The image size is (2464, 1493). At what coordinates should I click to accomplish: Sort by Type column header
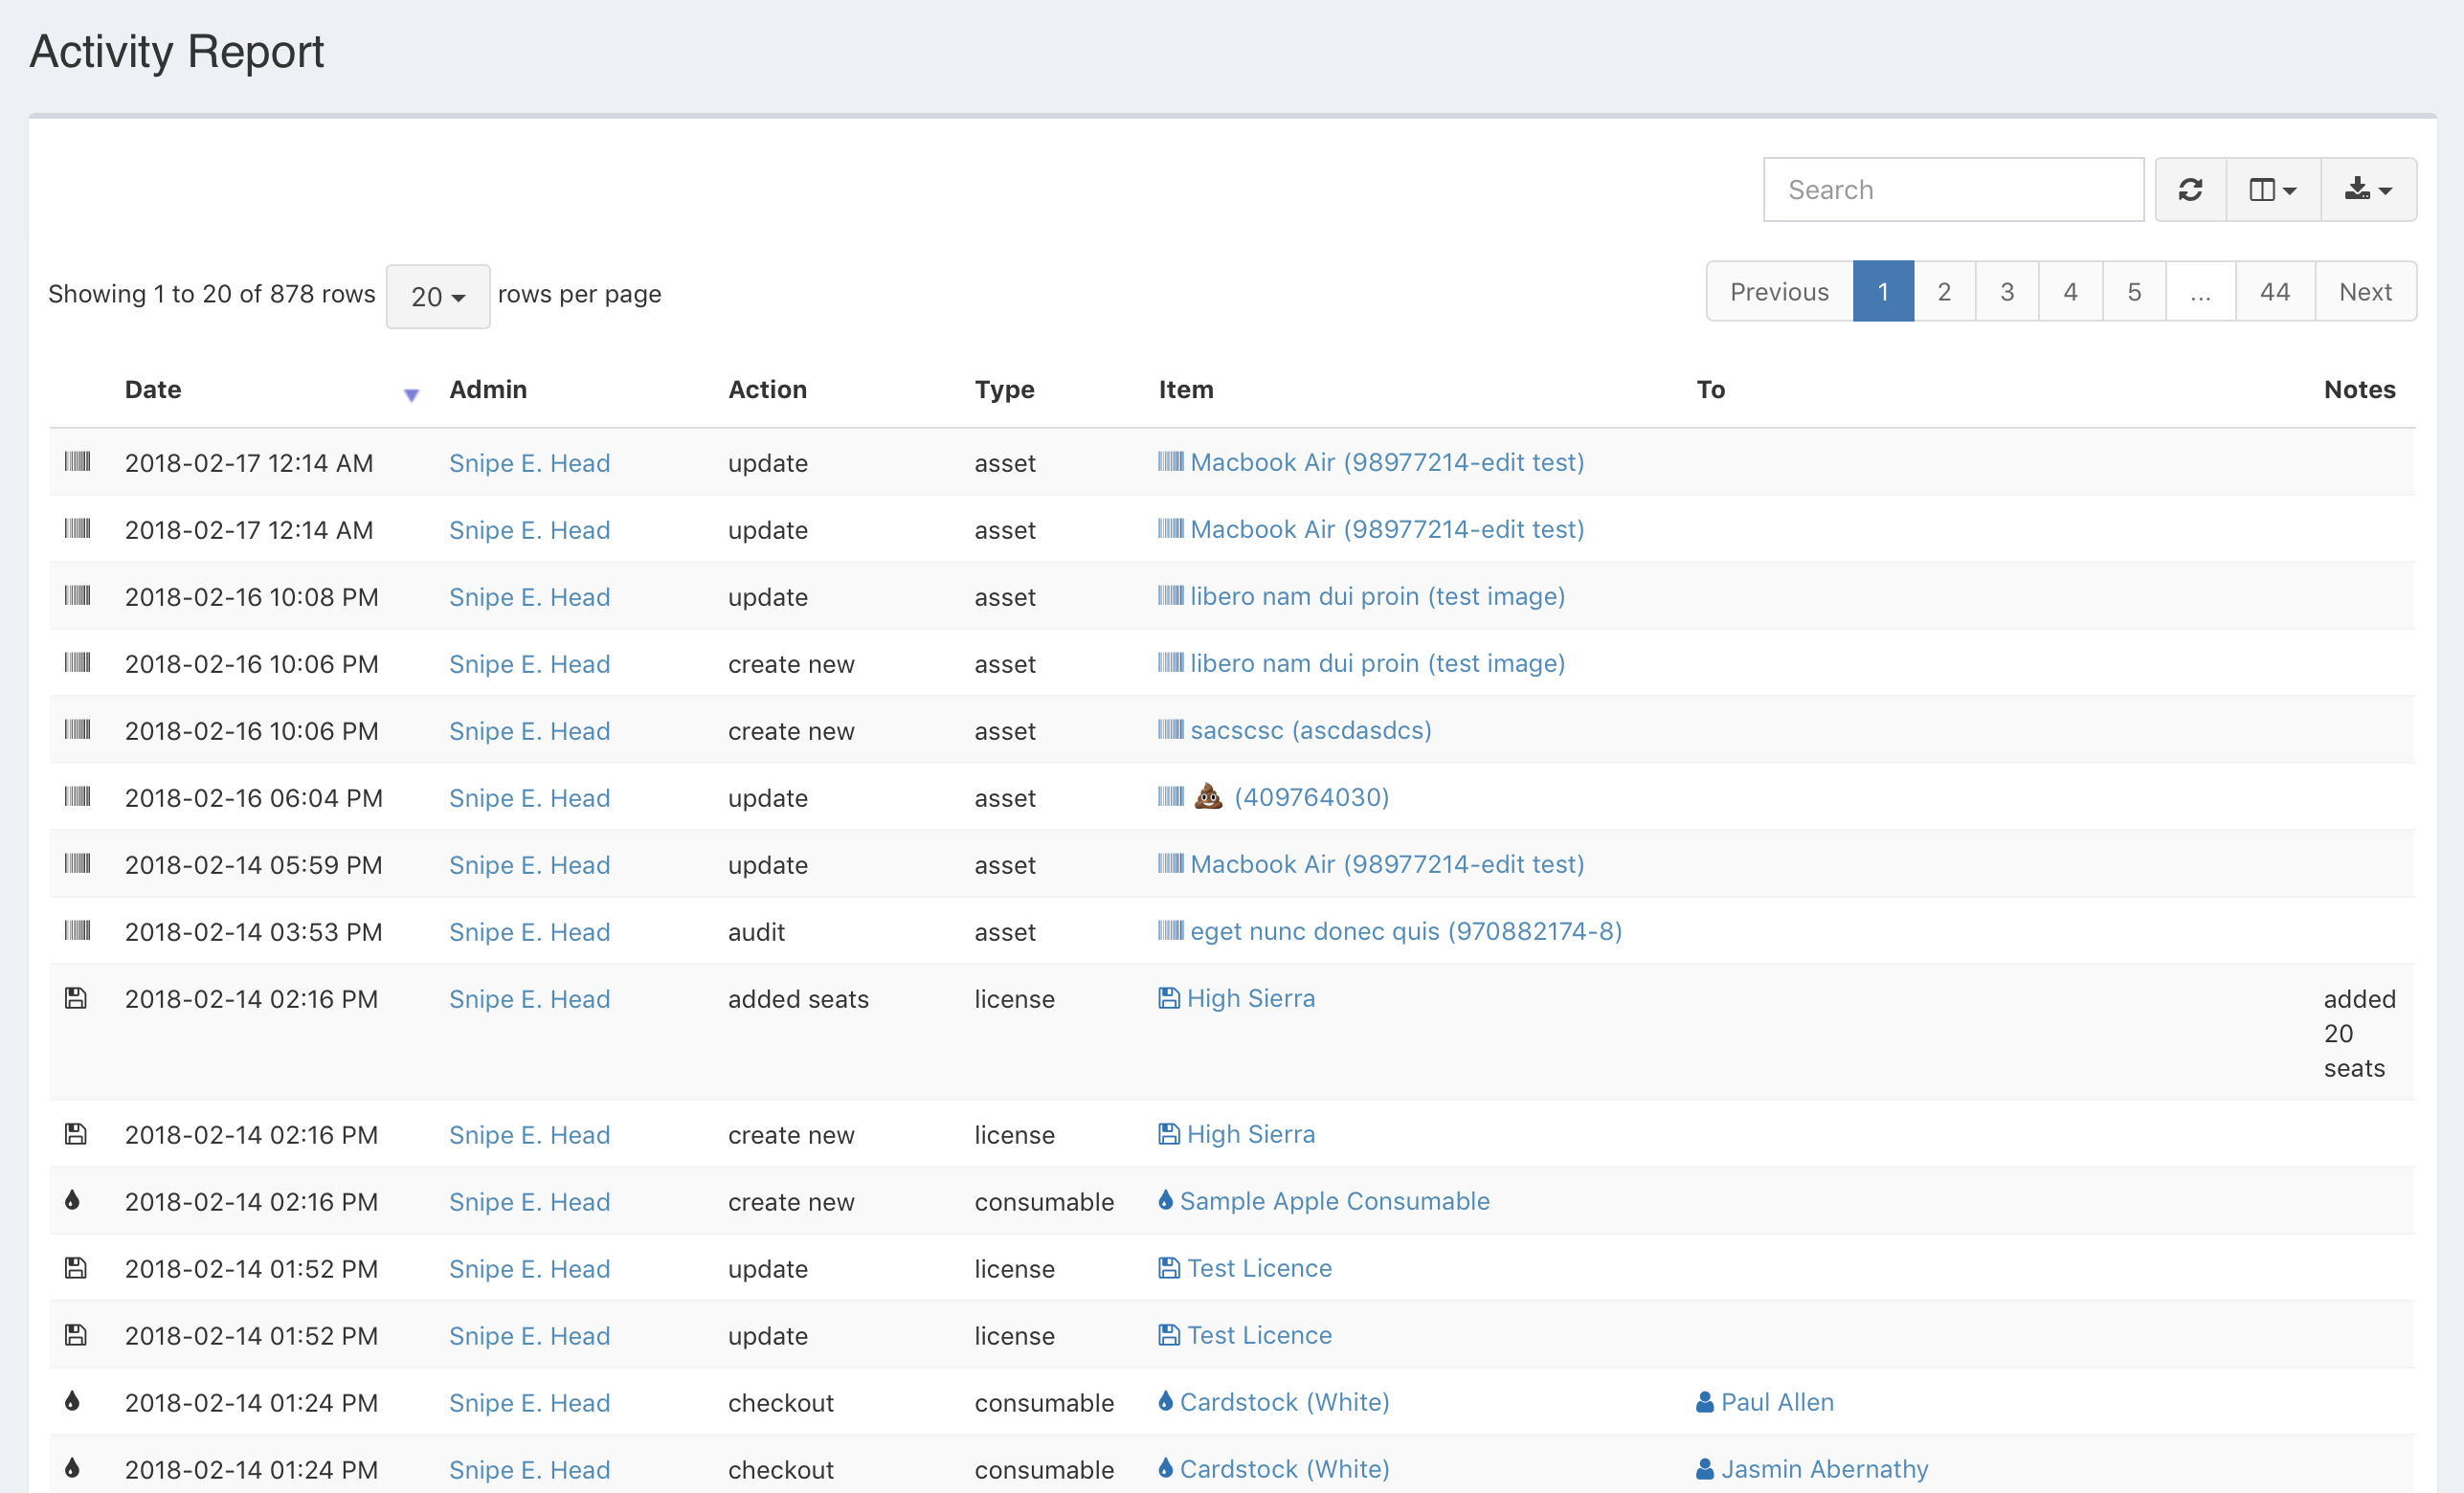pyautogui.click(x=1004, y=389)
